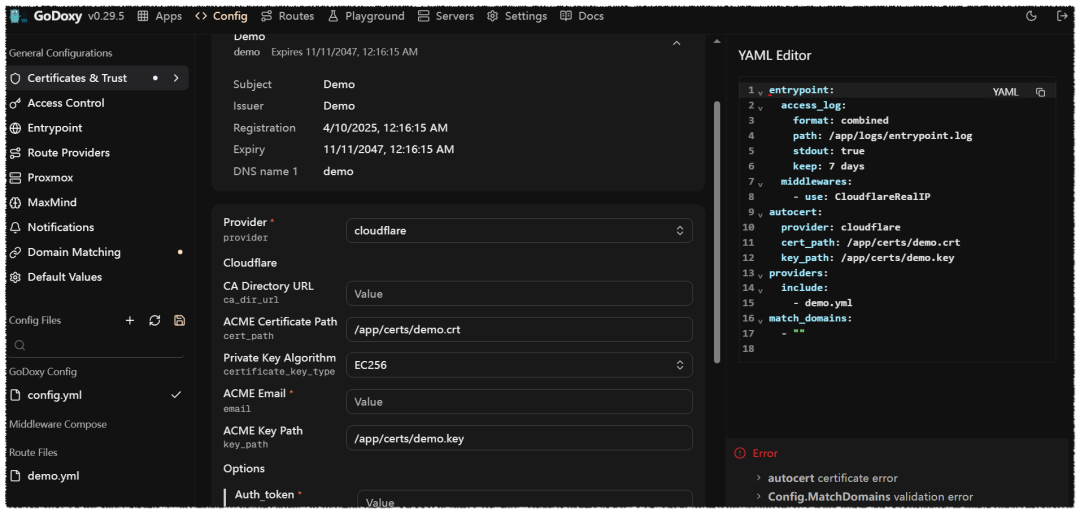Open the Provider cloudflare dropdown
1080x513 pixels.
coord(519,231)
